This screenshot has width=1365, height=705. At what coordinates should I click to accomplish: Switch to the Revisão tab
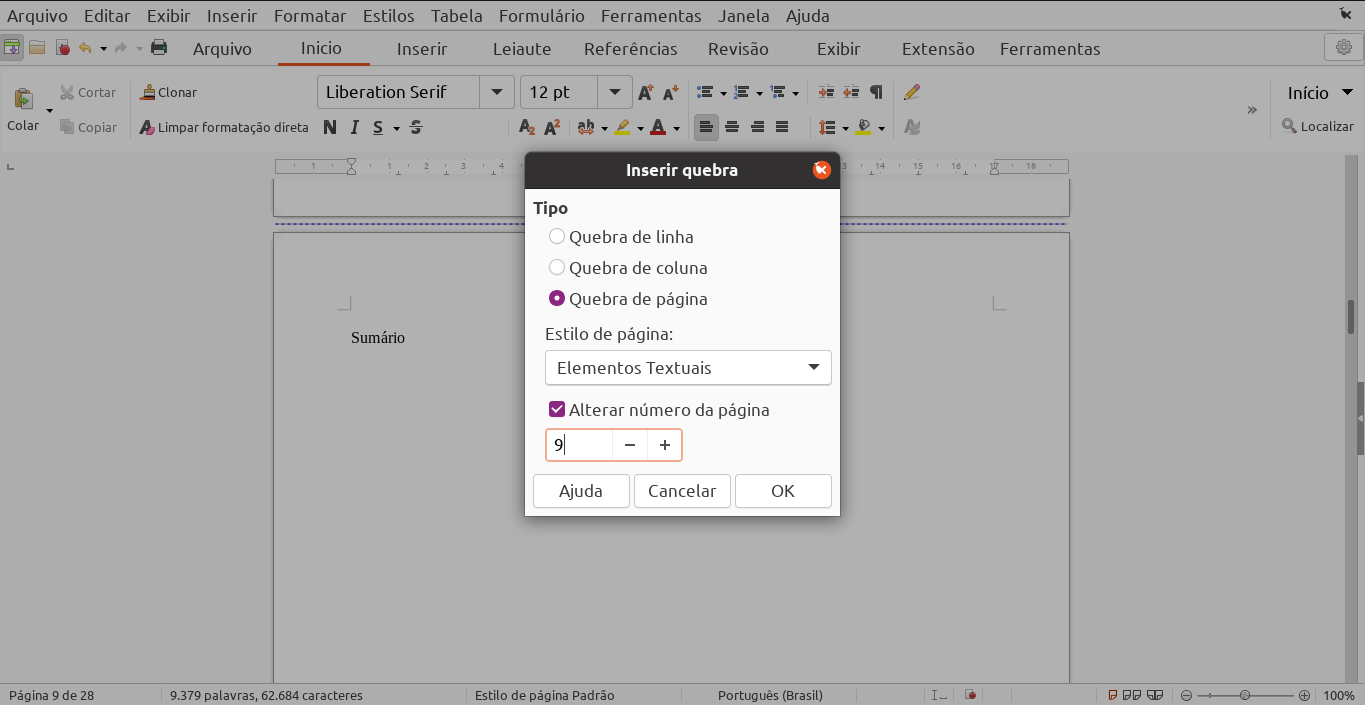pos(738,49)
